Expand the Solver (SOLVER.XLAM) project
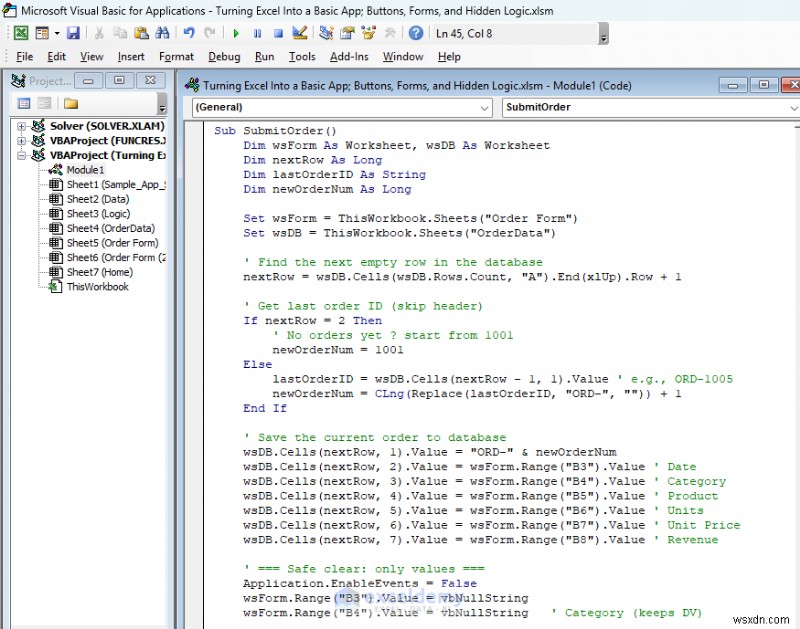 (x=21, y=126)
